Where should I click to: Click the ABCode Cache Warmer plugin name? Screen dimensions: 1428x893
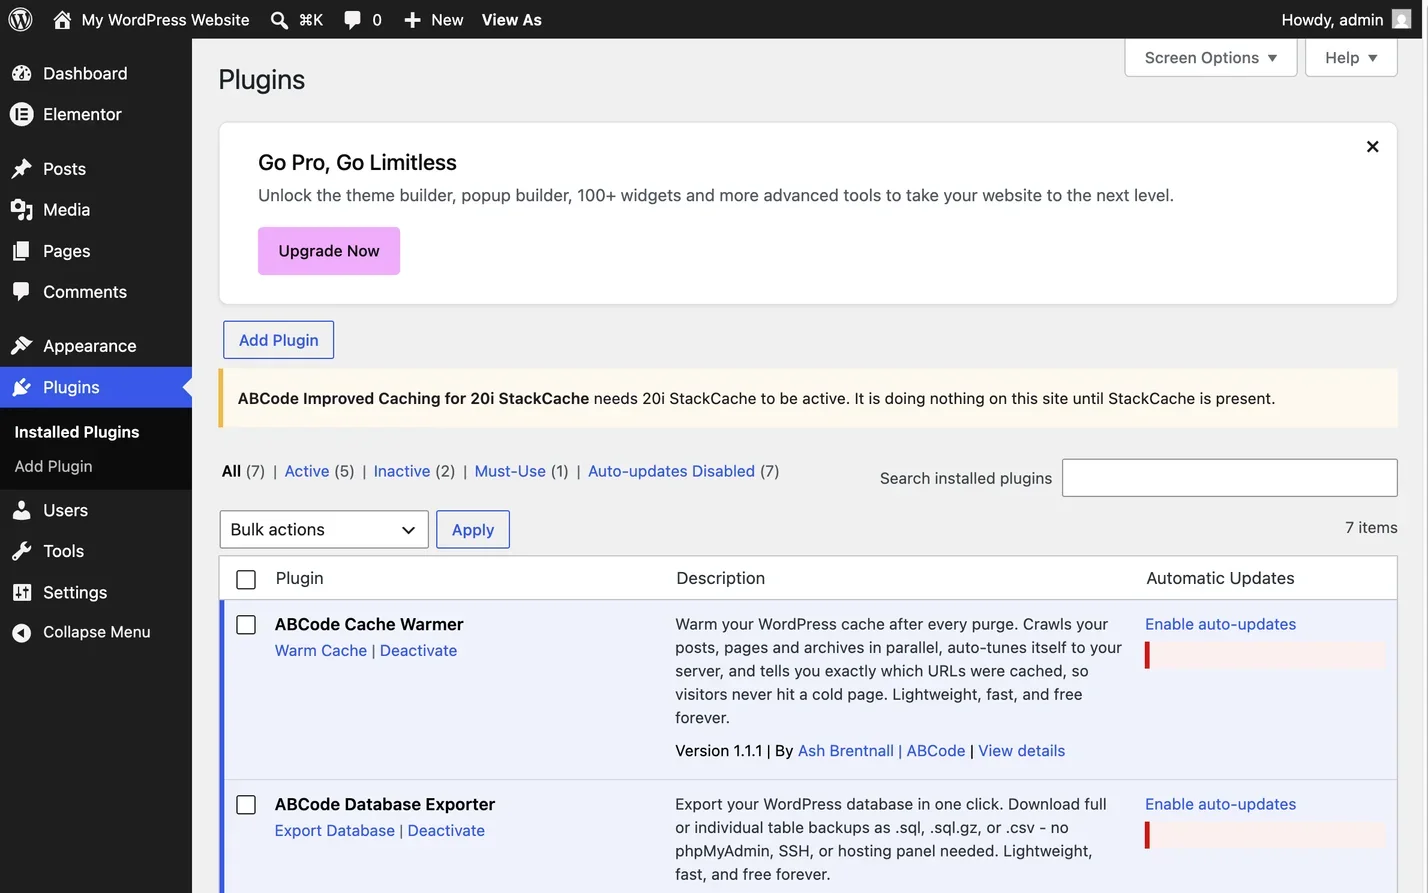369,624
